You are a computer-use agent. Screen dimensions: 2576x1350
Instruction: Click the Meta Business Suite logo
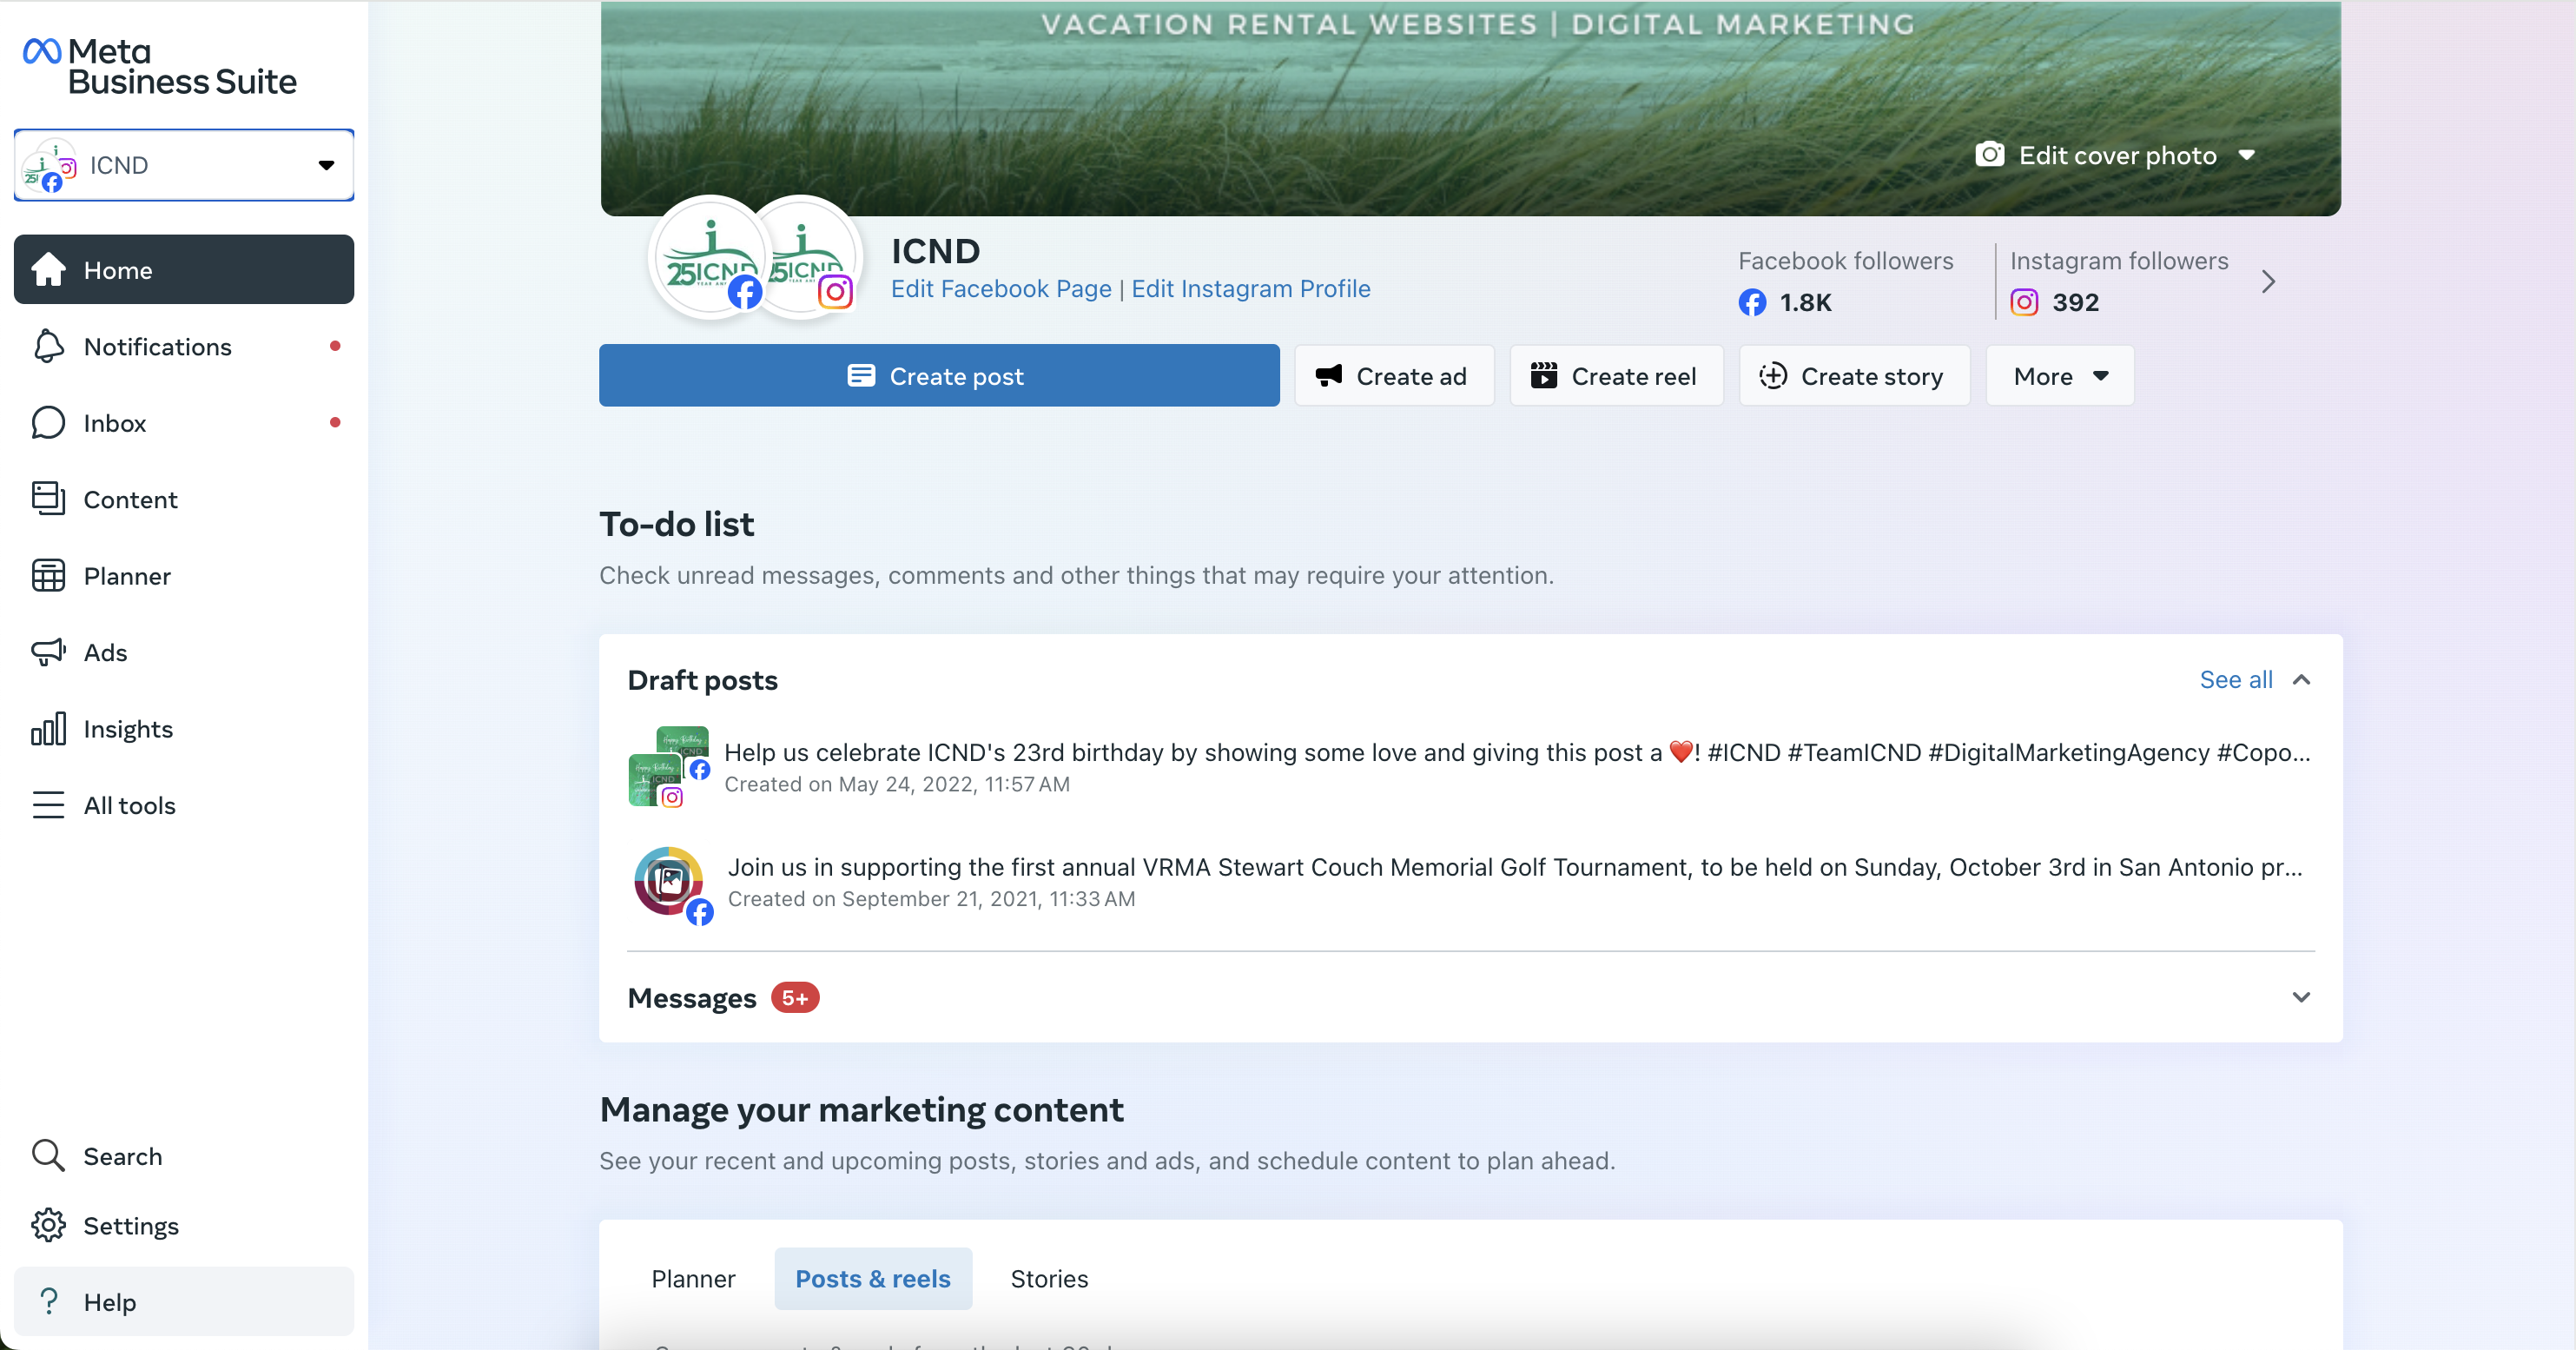160,66
